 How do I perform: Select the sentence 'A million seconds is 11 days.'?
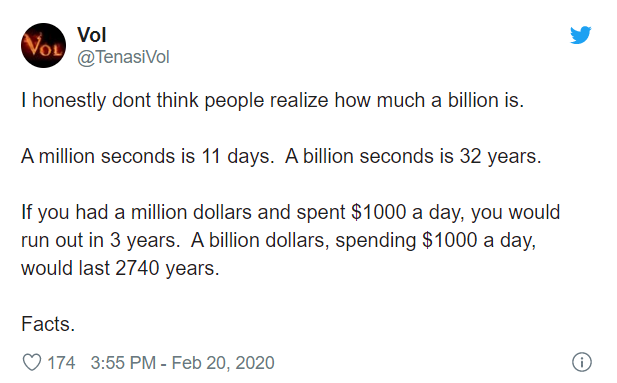point(148,156)
